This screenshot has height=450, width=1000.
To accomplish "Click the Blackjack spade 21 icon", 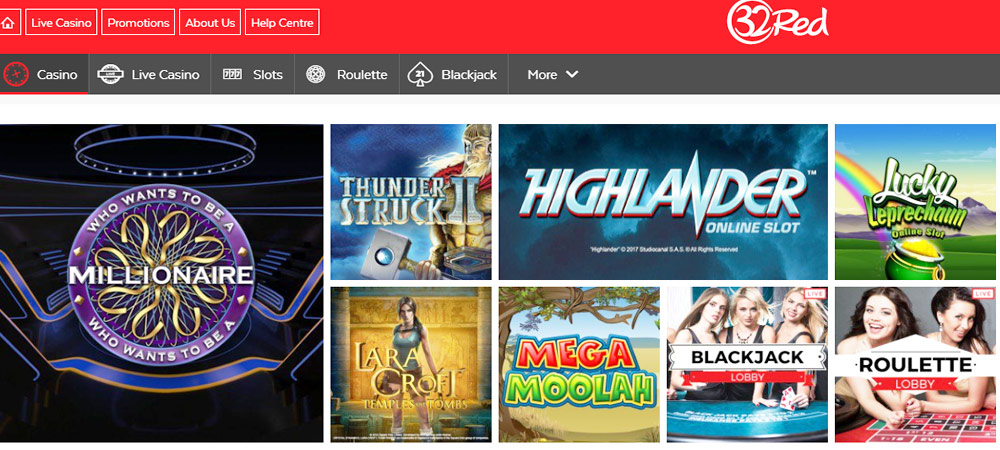I will 420,75.
